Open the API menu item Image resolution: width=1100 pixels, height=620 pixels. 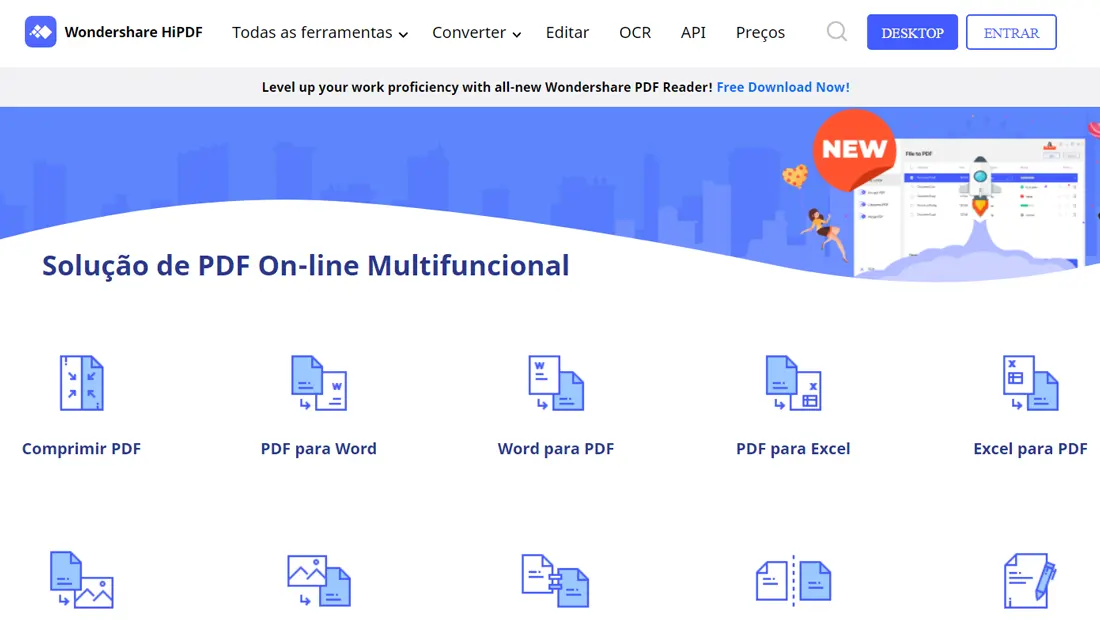point(693,32)
